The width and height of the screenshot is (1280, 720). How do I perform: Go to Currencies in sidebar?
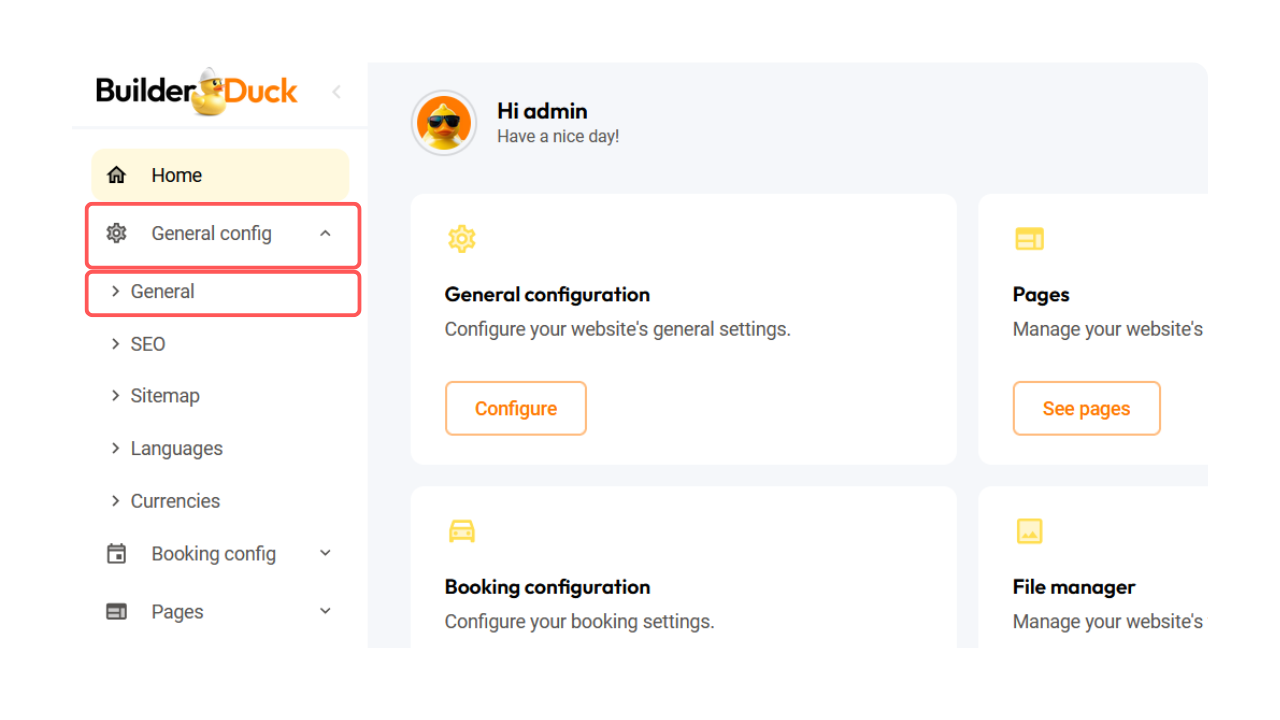[175, 501]
